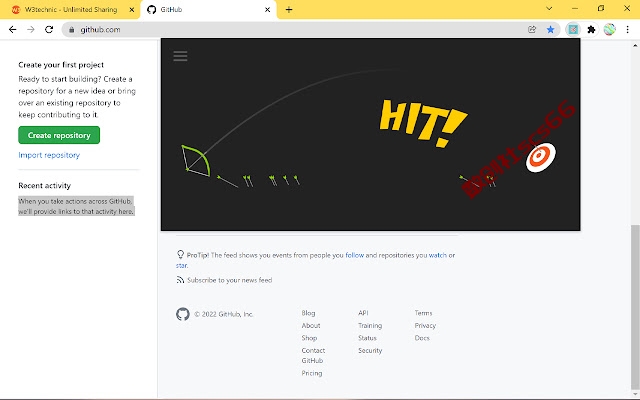Open the tab search chevron
640x400 pixels.
[x=549, y=9]
